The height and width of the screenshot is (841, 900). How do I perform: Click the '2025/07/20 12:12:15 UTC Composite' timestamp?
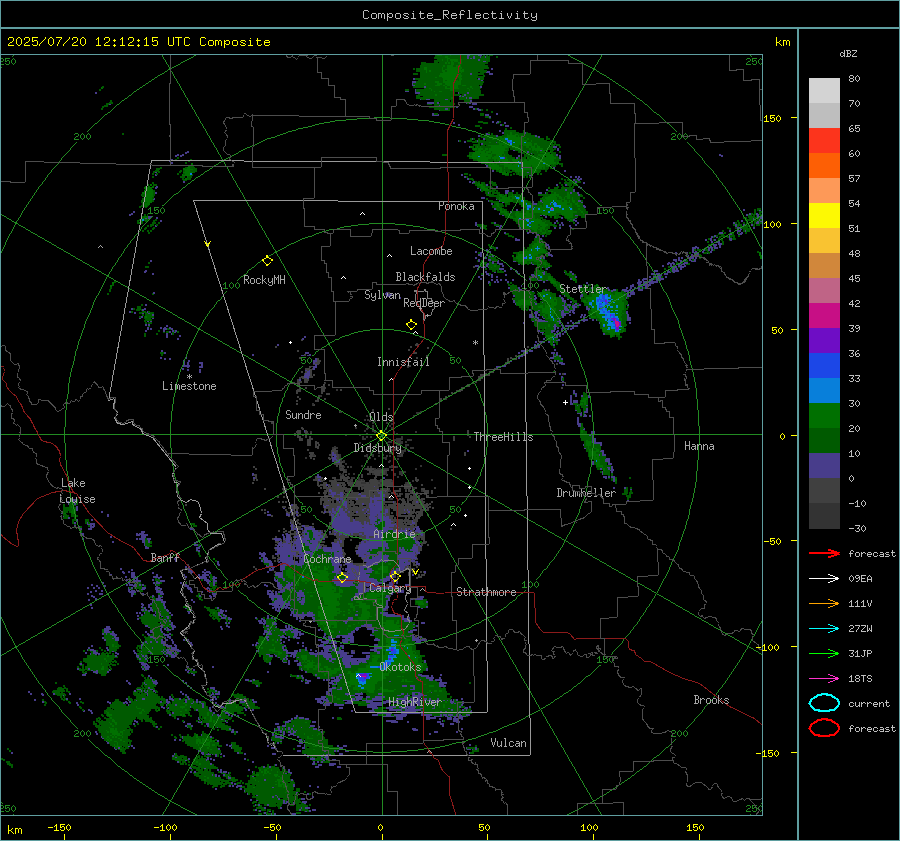point(138,42)
